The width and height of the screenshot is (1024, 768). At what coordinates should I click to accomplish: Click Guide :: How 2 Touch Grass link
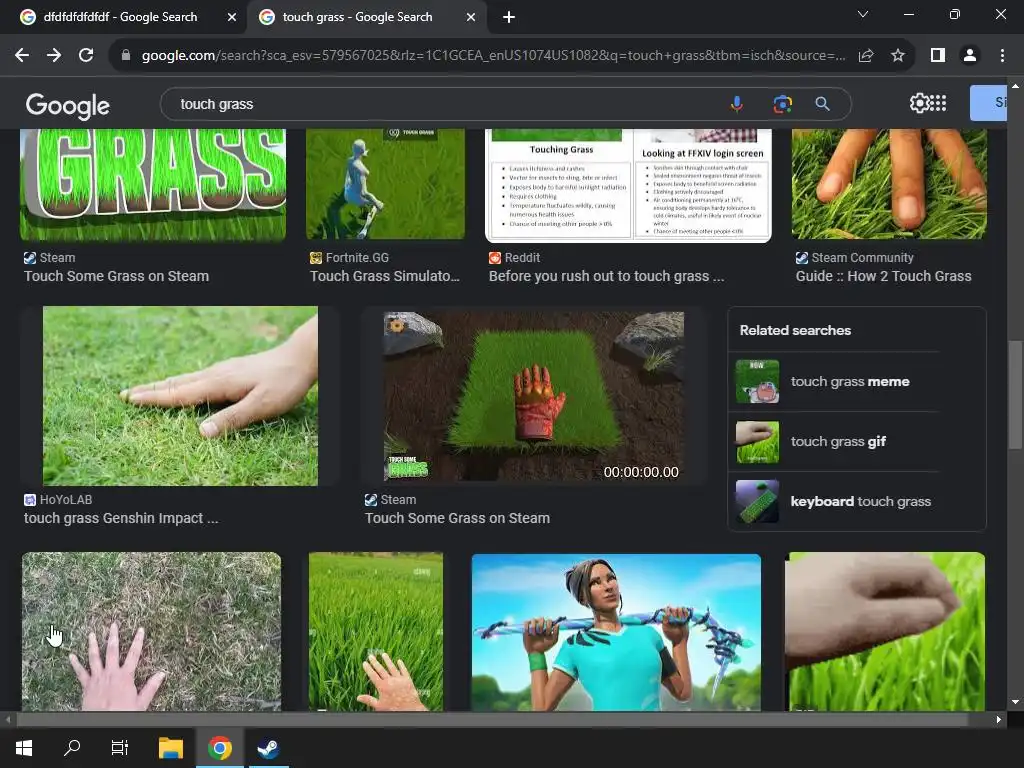pos(883,276)
